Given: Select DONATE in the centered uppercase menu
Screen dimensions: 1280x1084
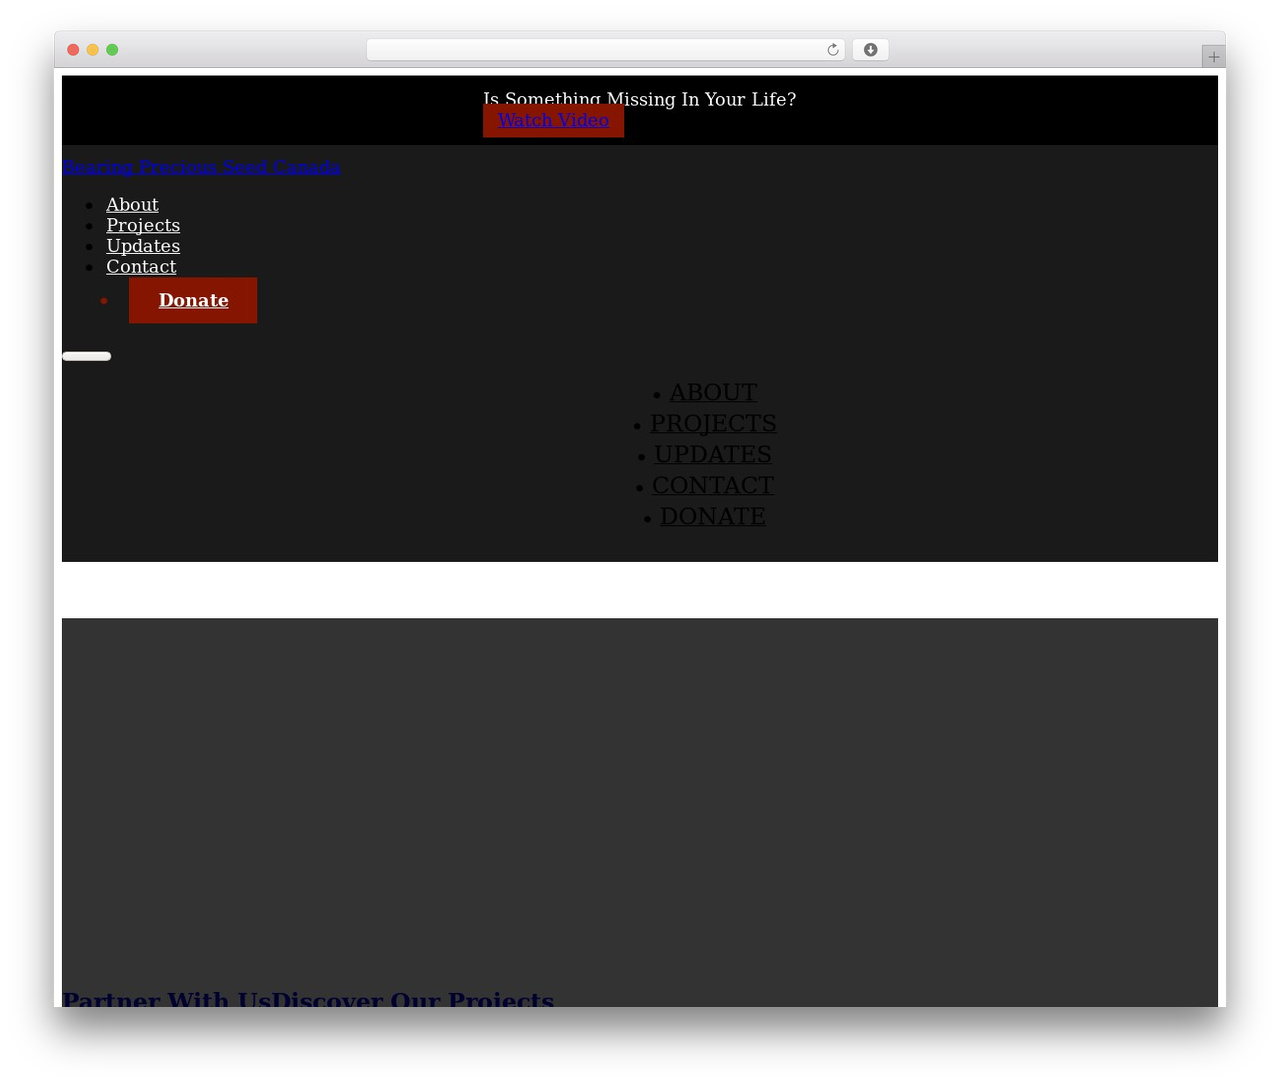Looking at the screenshot, I should point(713,516).
